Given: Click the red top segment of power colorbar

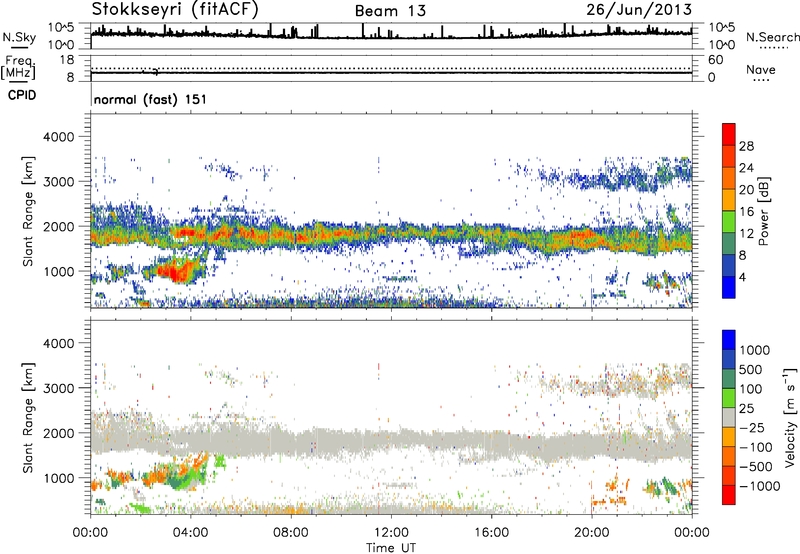Looking at the screenshot, I should point(729,134).
